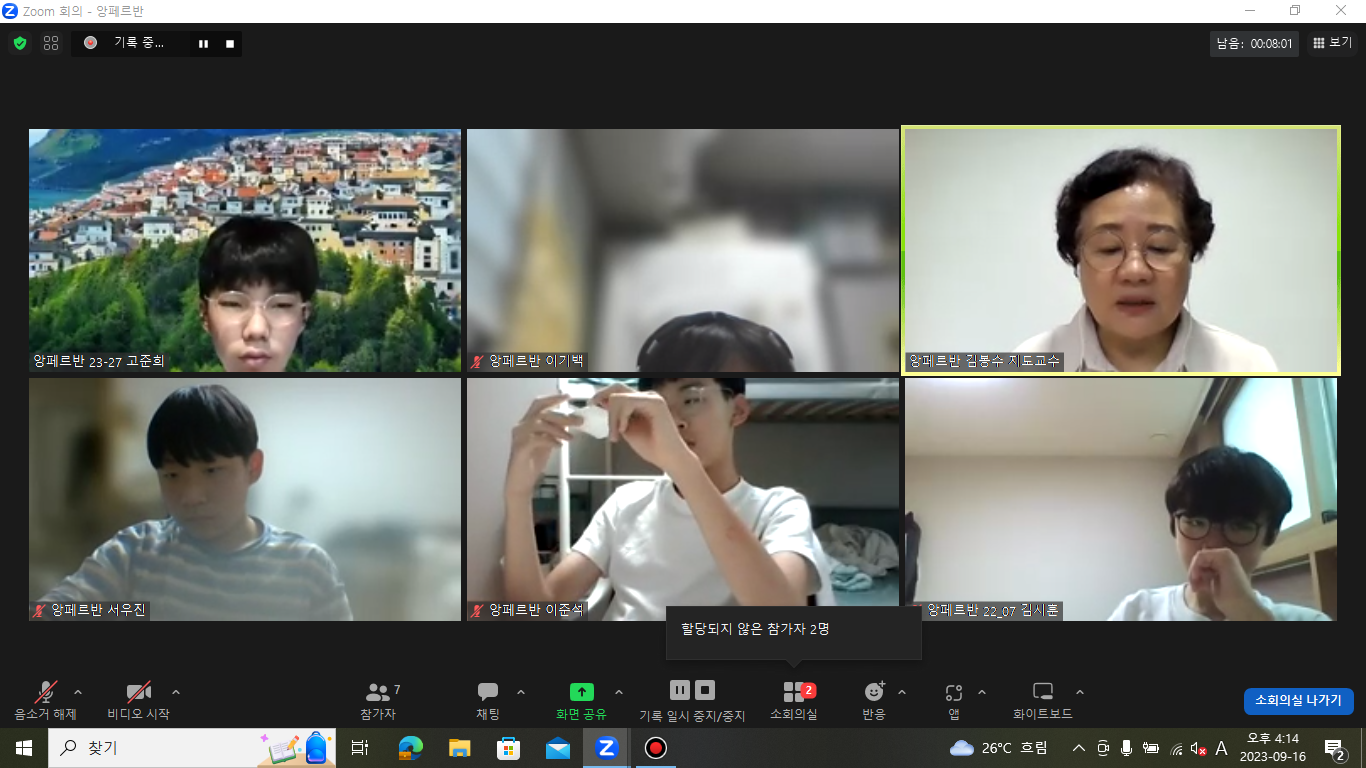
Task: Click the 기록 중... recording status text
Action: coord(138,43)
